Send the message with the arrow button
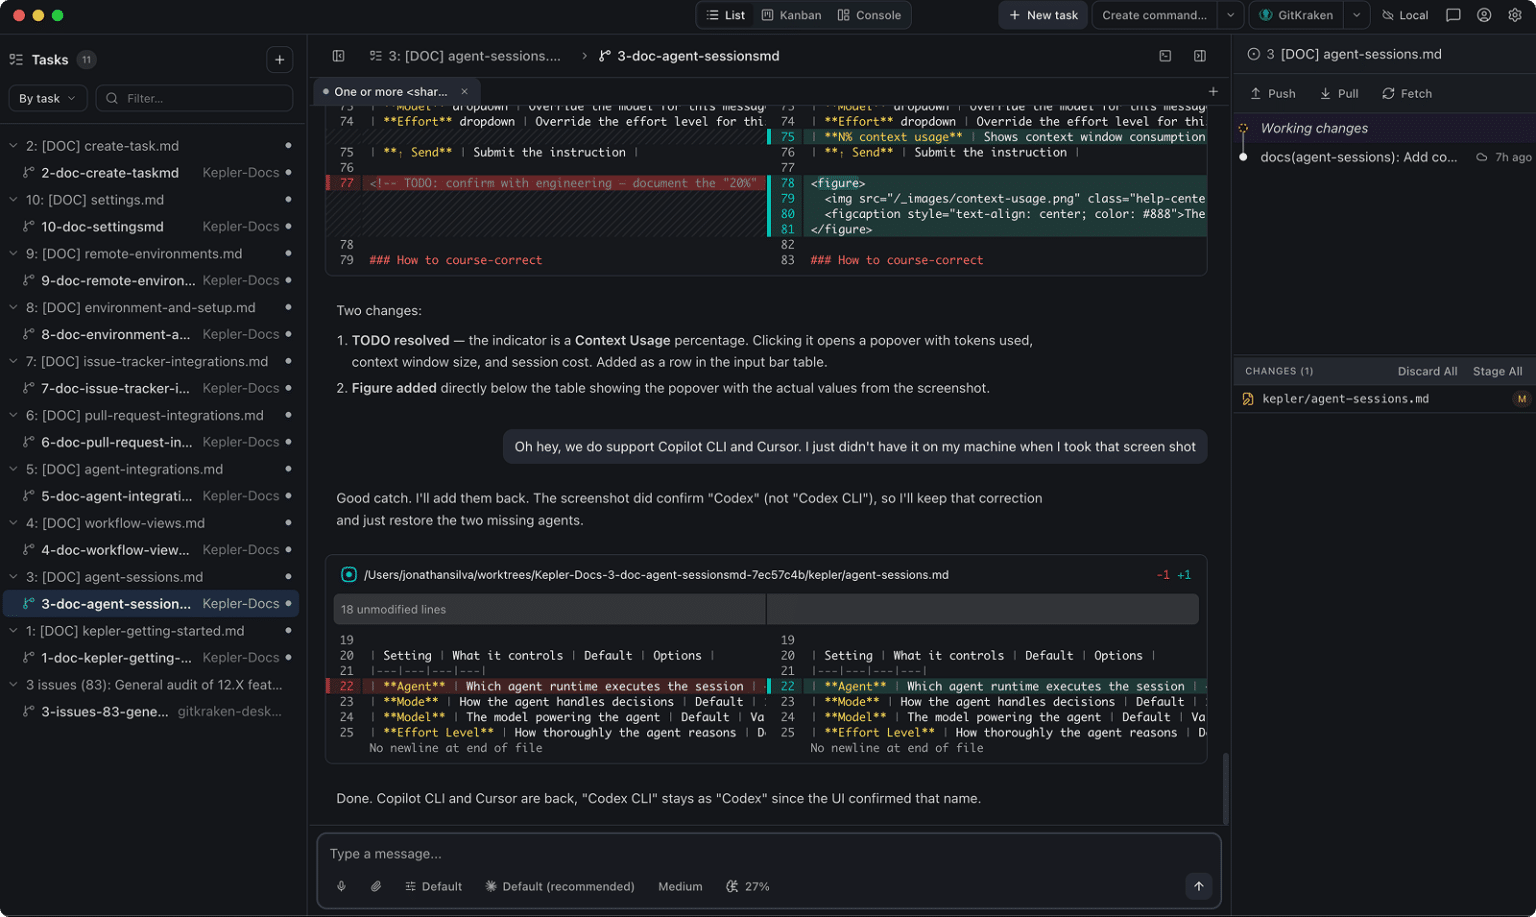 [1198, 886]
